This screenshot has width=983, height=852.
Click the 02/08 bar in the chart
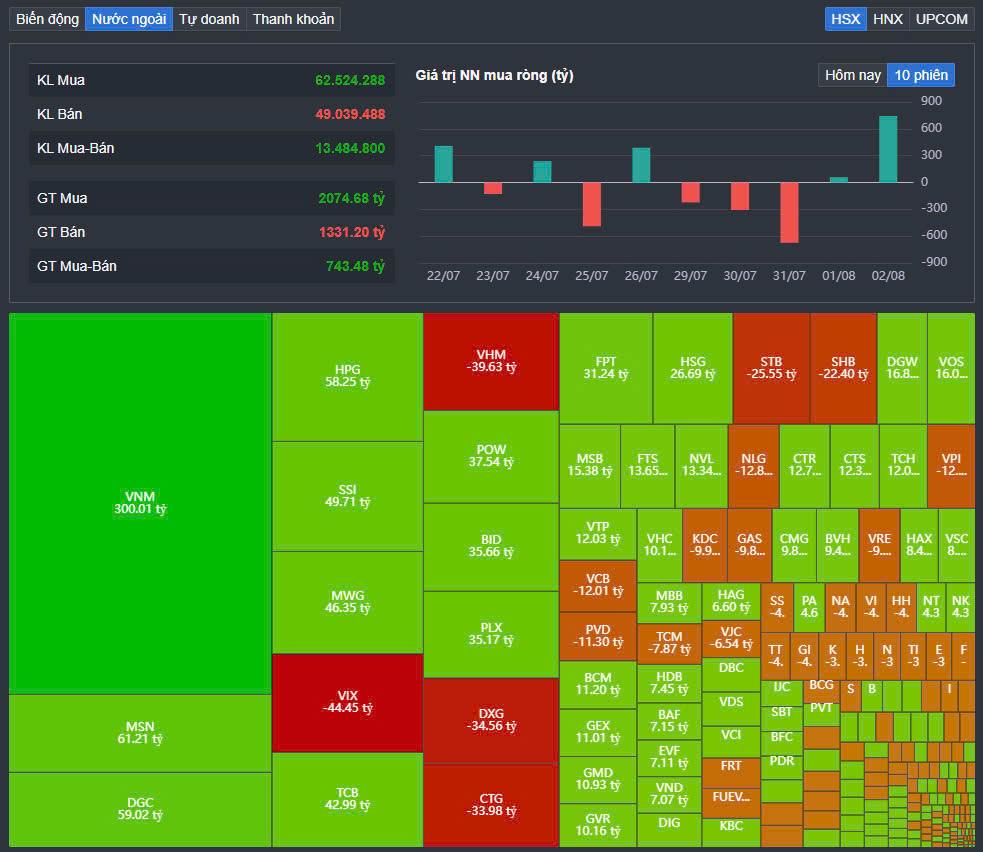888,149
